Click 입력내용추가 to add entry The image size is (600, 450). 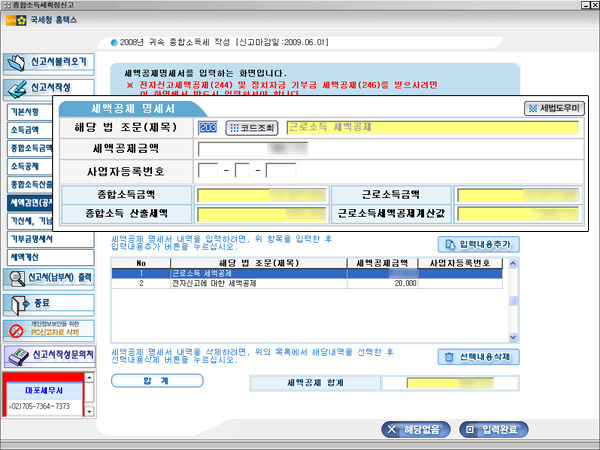point(478,245)
